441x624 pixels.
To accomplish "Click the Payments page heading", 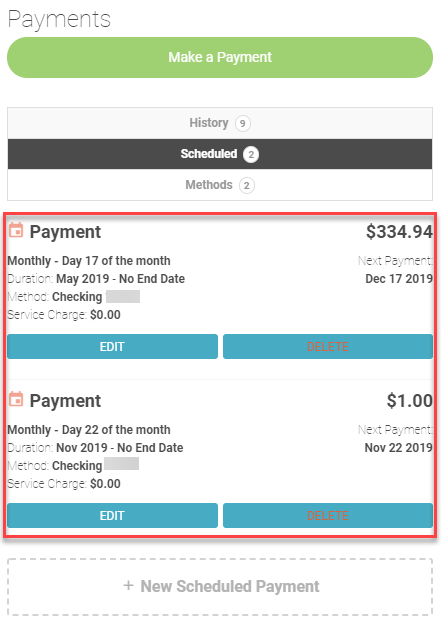I will pos(59,19).
